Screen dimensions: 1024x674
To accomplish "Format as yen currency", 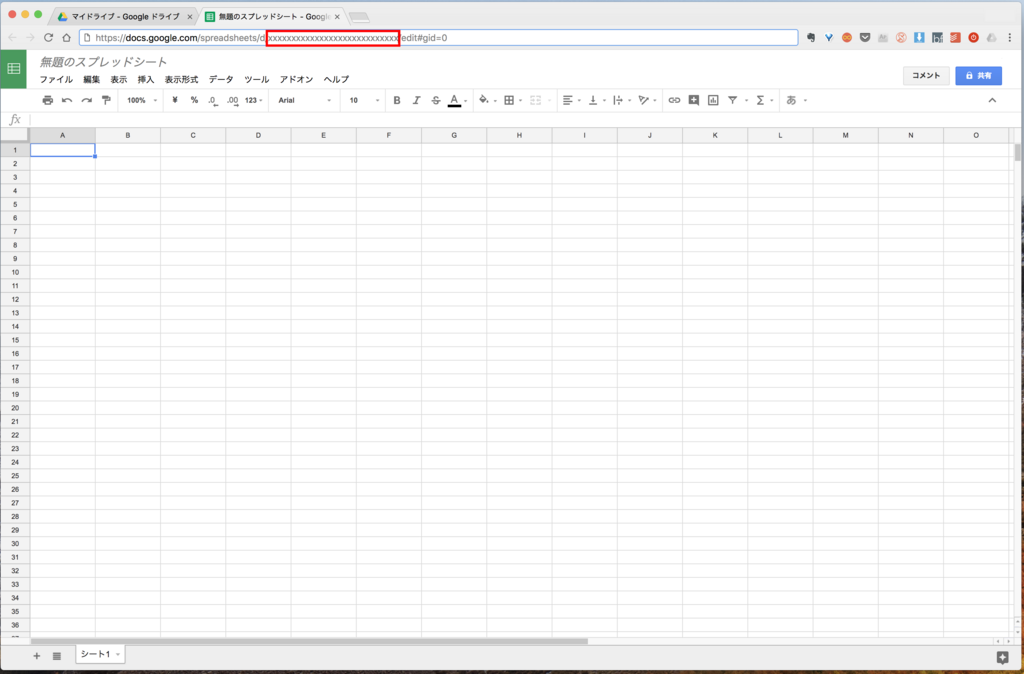I will coord(175,101).
